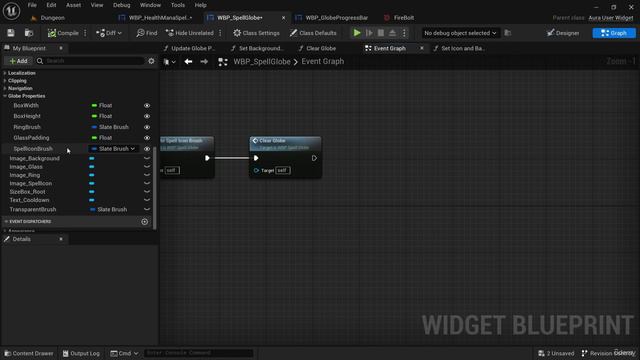Click the Find button
Image resolution: width=640 pixels, height=360 pixels.
pyautogui.click(x=147, y=33)
